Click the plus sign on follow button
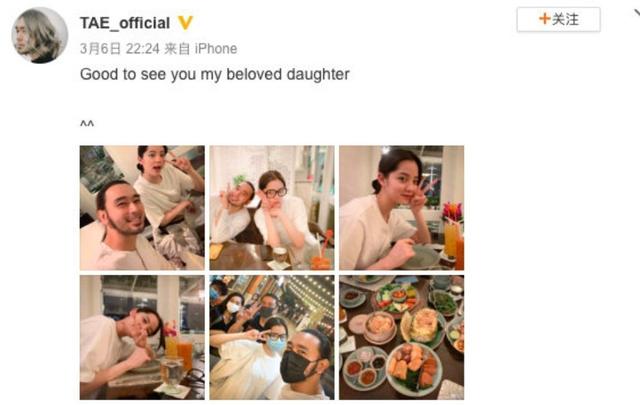This screenshot has width=640, height=405. [544, 19]
